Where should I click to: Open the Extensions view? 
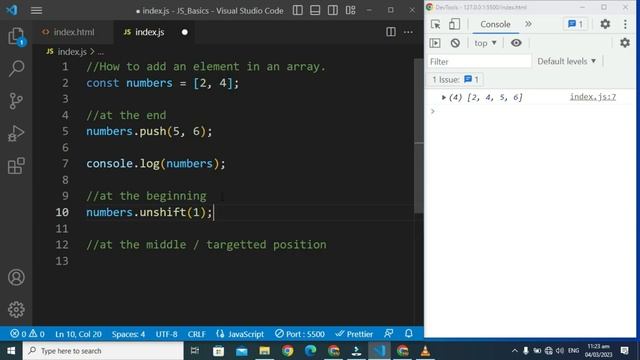coord(16,166)
